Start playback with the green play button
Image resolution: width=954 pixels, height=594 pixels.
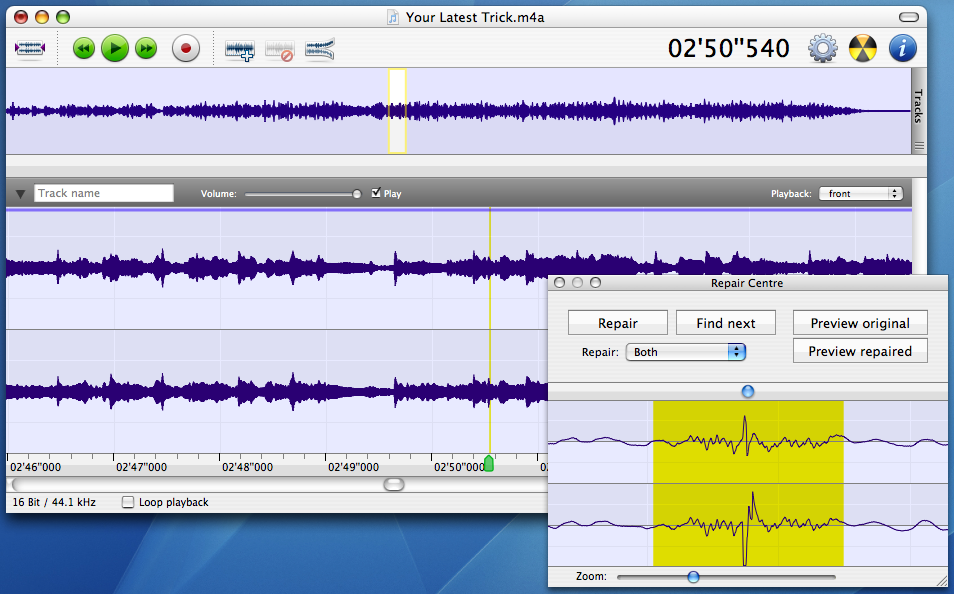point(115,48)
